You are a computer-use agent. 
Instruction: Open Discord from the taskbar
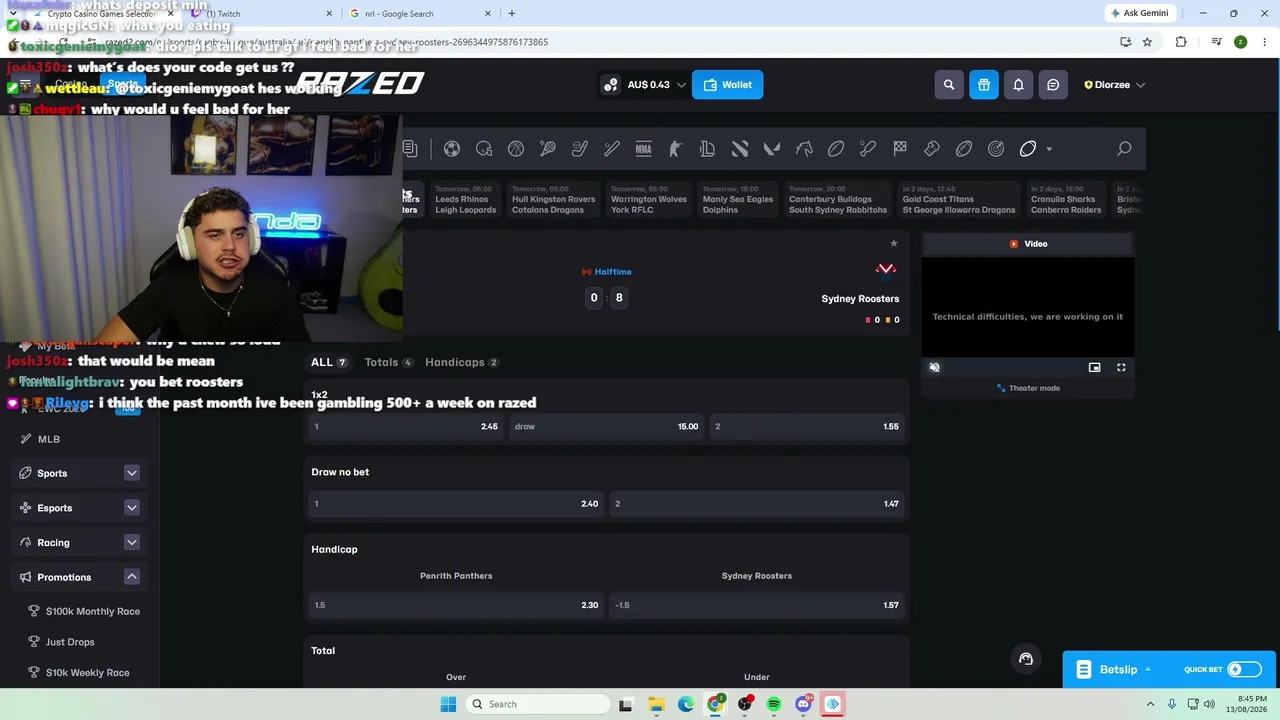pyautogui.click(x=803, y=704)
